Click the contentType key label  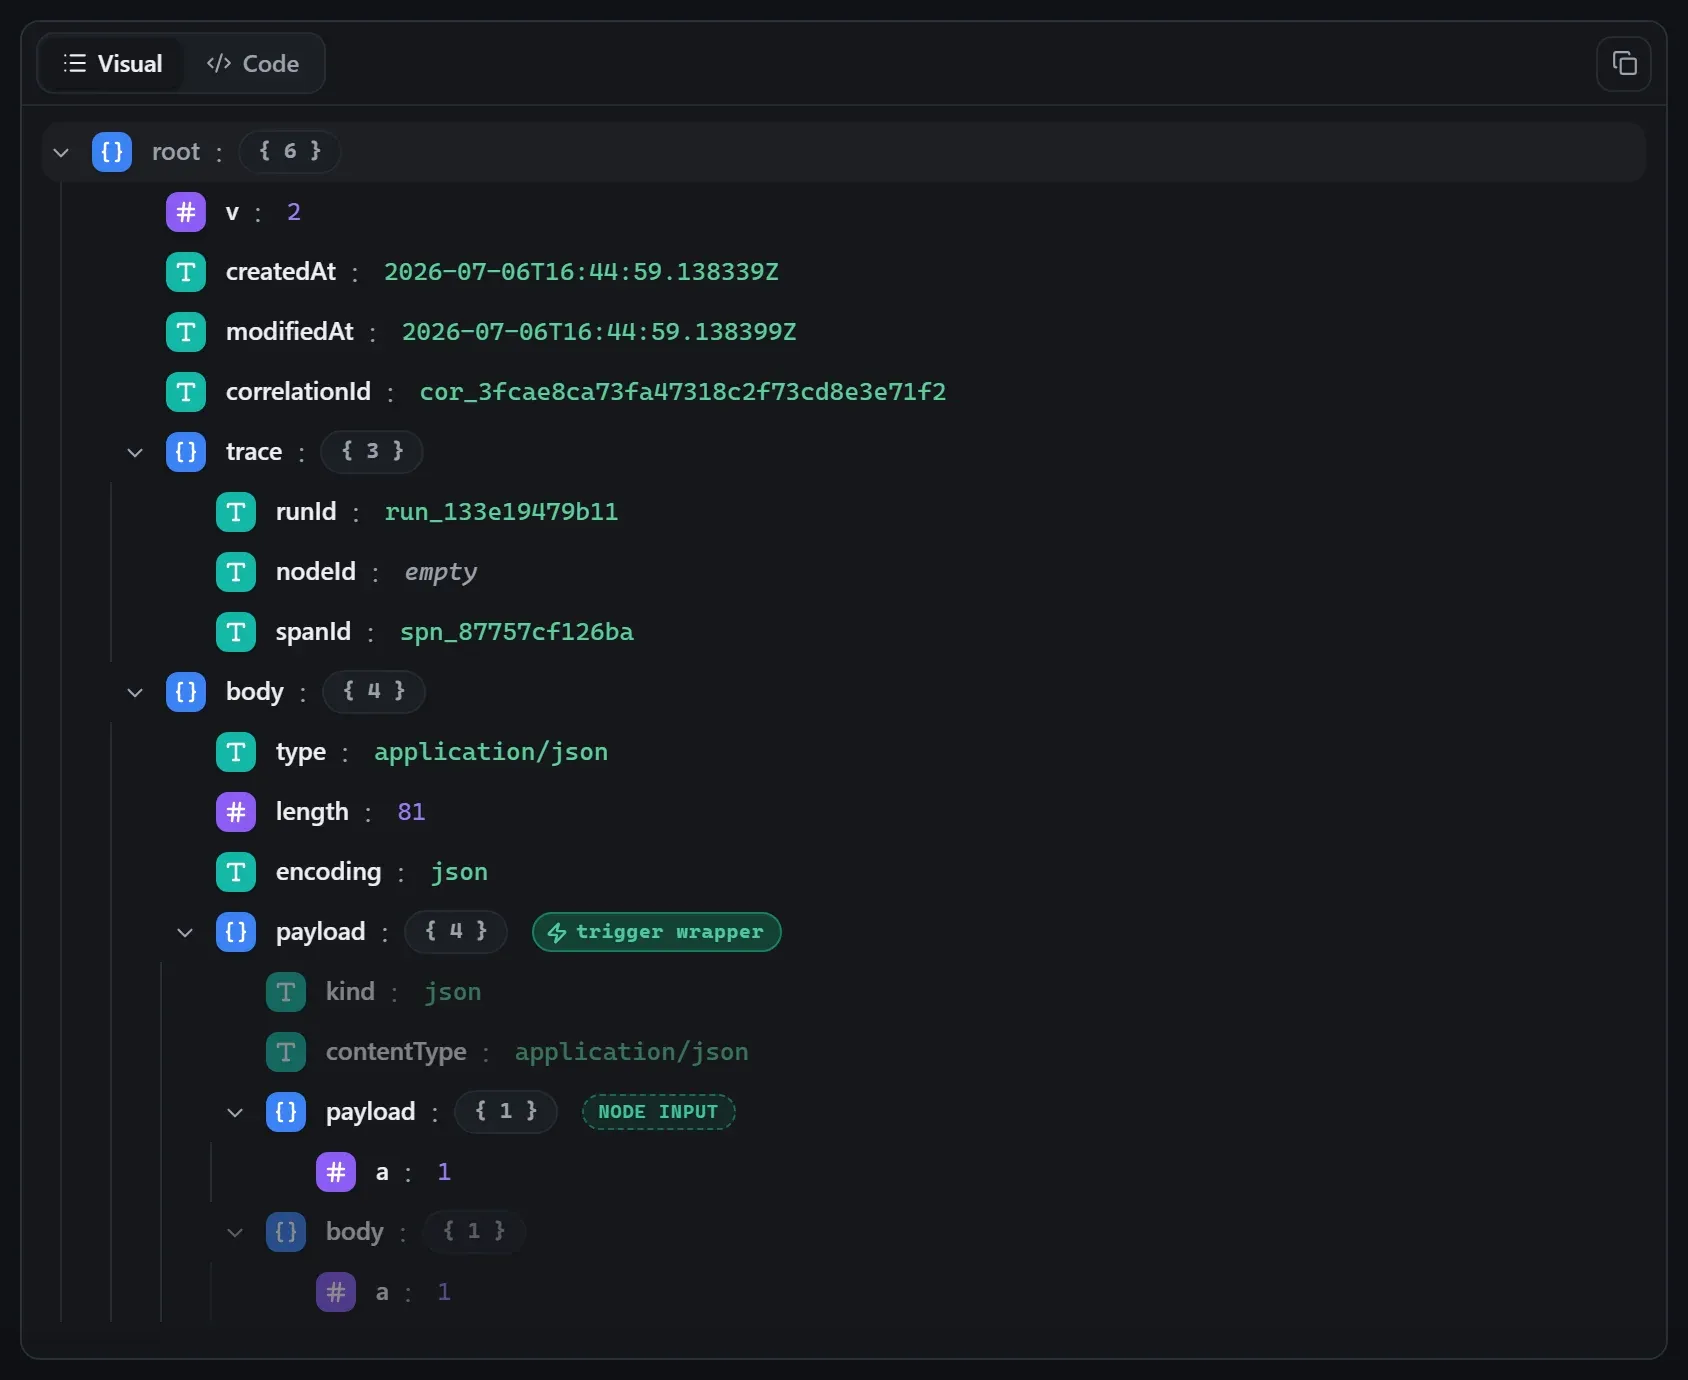click(396, 1052)
